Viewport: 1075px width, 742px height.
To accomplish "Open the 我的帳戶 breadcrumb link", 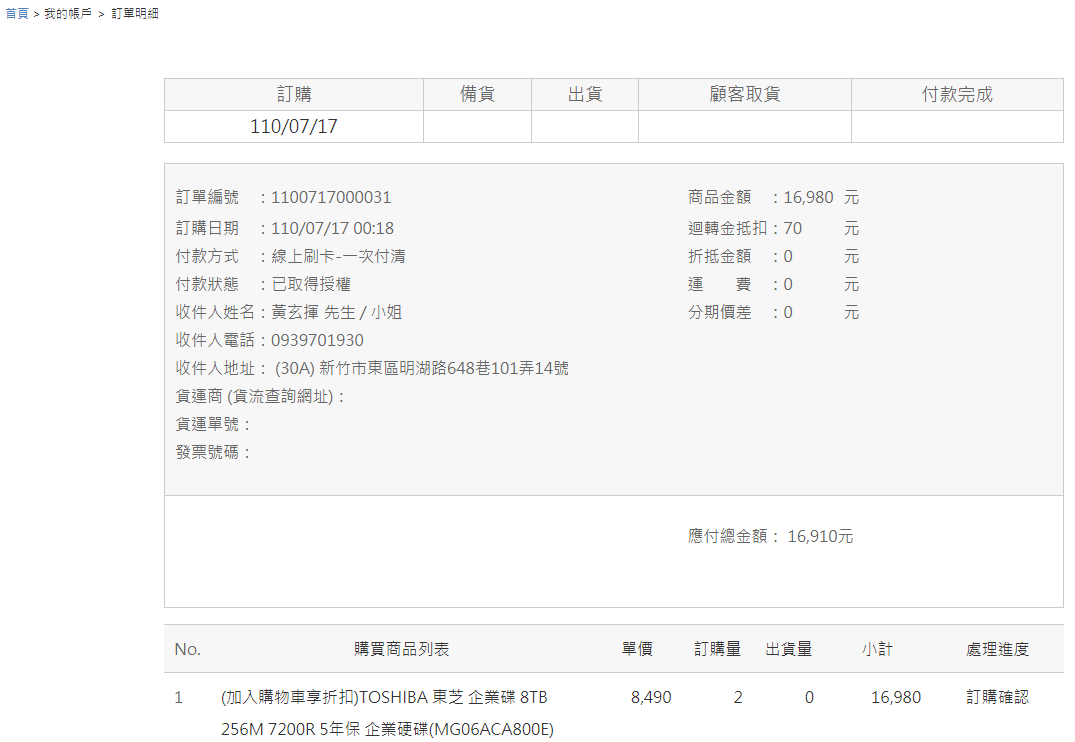I will click(x=68, y=14).
